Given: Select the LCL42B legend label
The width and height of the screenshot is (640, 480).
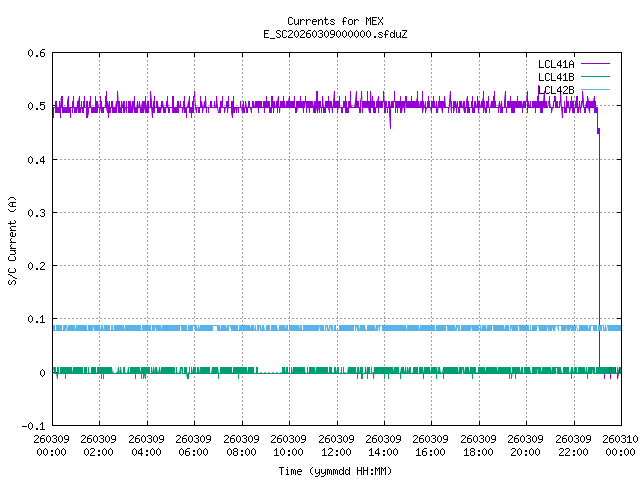Looking at the screenshot, I should pos(555,89).
